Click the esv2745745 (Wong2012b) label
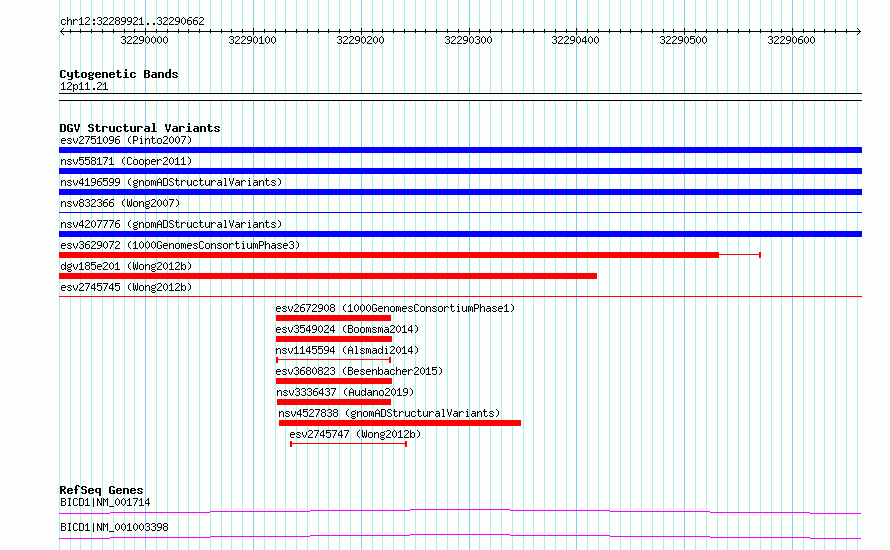The width and height of the screenshot is (890, 550). coord(126,287)
